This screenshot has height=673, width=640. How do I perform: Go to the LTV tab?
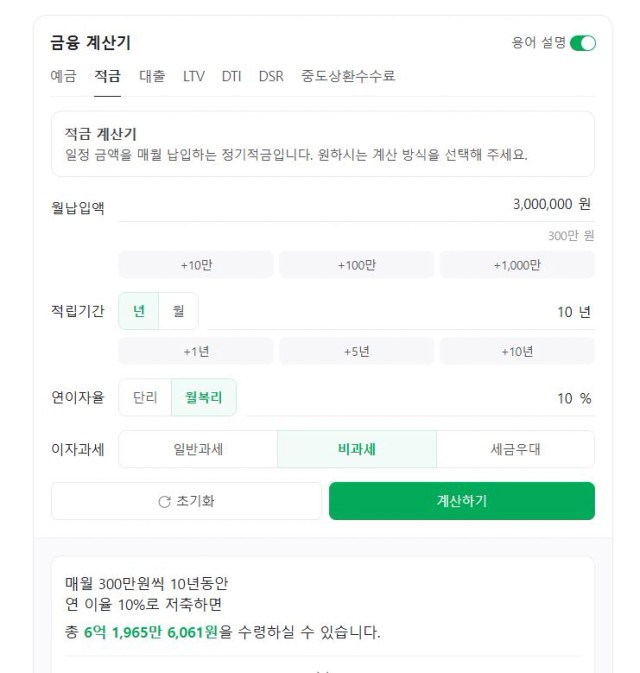(x=194, y=76)
